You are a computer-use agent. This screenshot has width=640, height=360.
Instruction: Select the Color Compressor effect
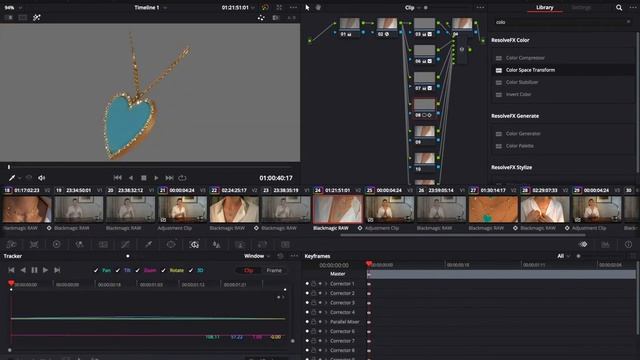pyautogui.click(x=563, y=58)
